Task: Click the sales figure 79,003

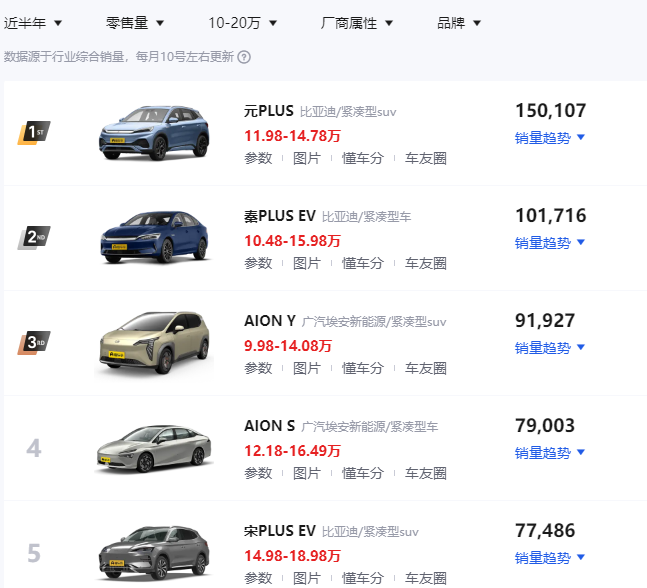Action: (545, 425)
